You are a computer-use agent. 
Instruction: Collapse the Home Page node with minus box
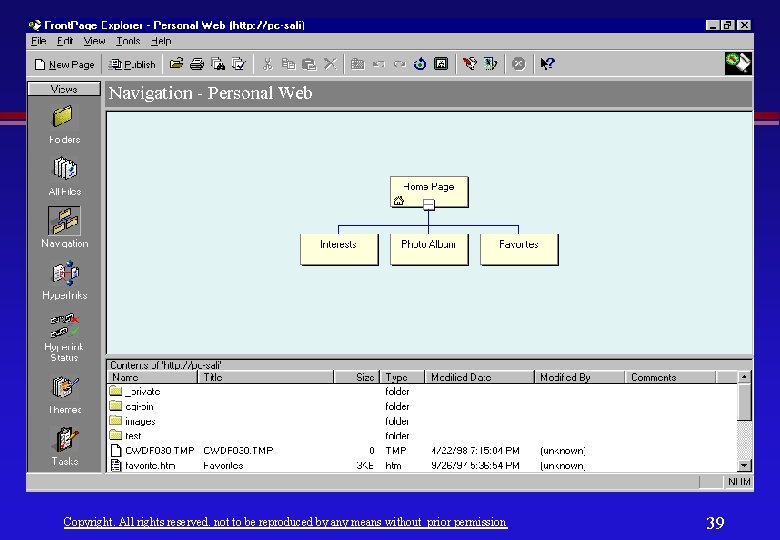point(428,204)
